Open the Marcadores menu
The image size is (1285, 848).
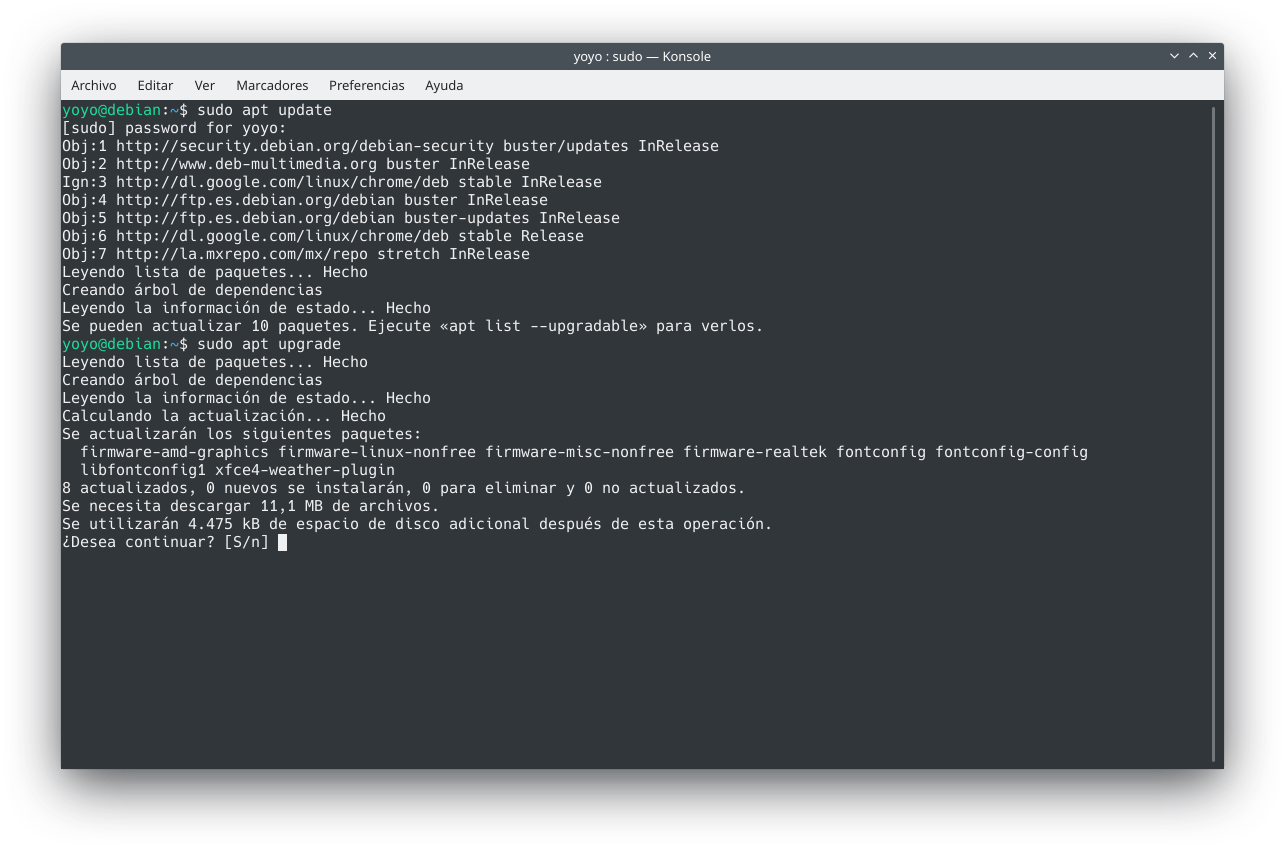(x=272, y=85)
